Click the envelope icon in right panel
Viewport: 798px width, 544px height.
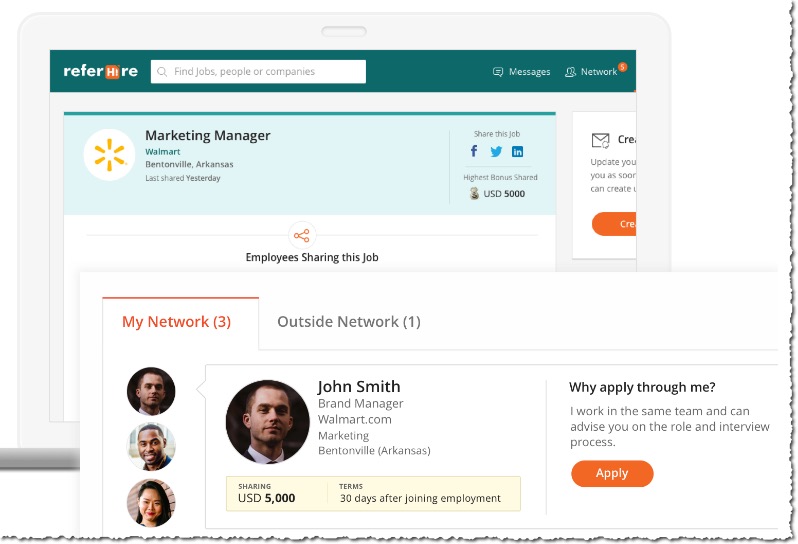coord(600,141)
